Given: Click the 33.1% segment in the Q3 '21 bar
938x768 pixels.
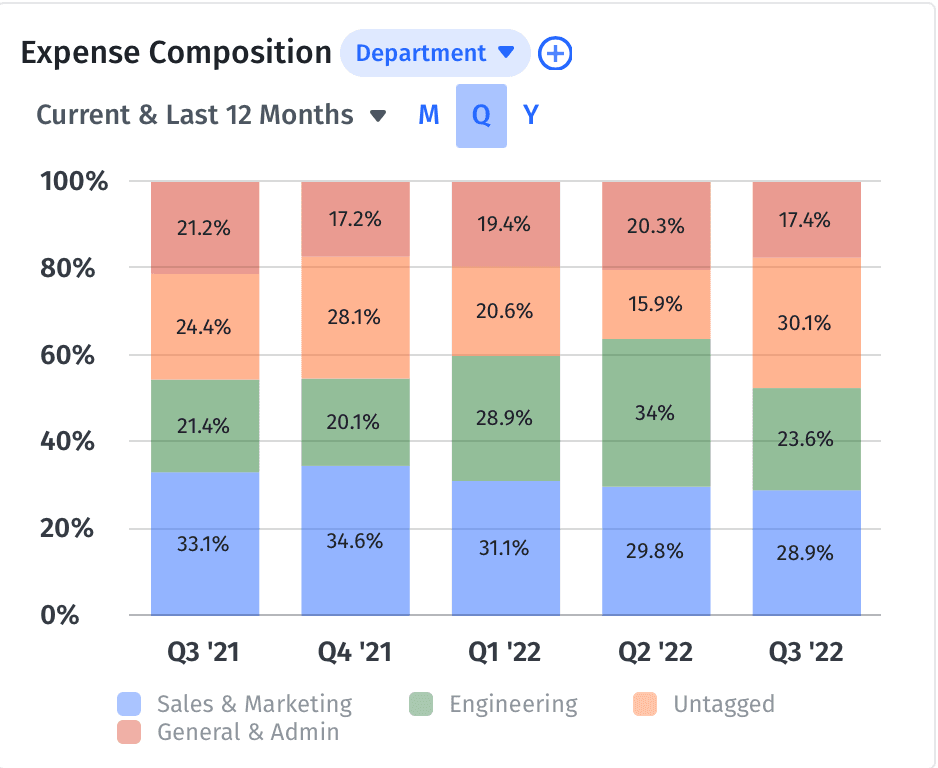Looking at the screenshot, I should (x=204, y=542).
